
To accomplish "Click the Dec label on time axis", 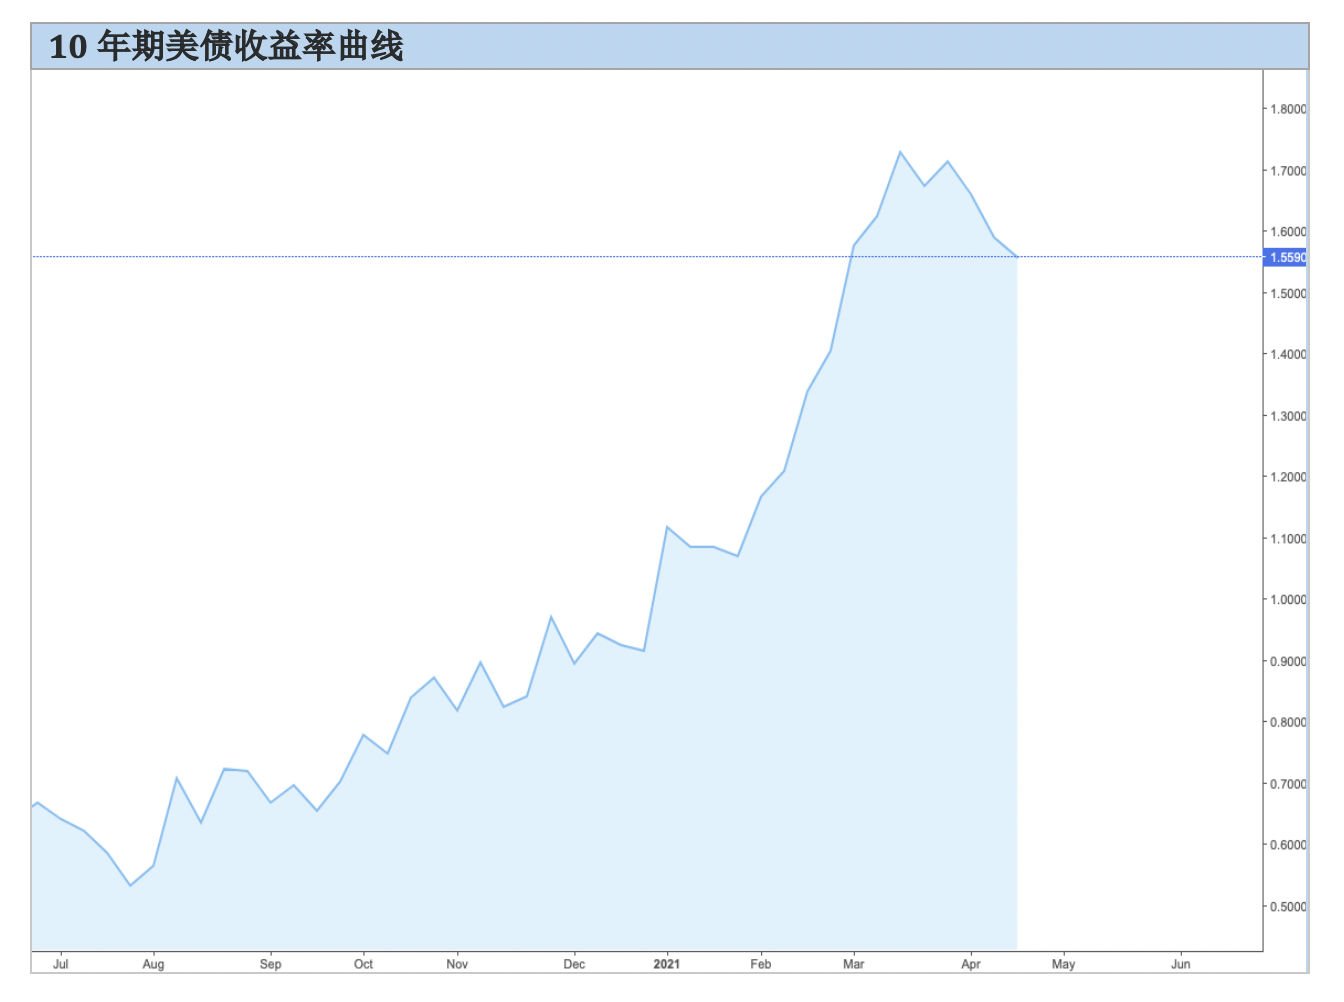I will click(574, 964).
